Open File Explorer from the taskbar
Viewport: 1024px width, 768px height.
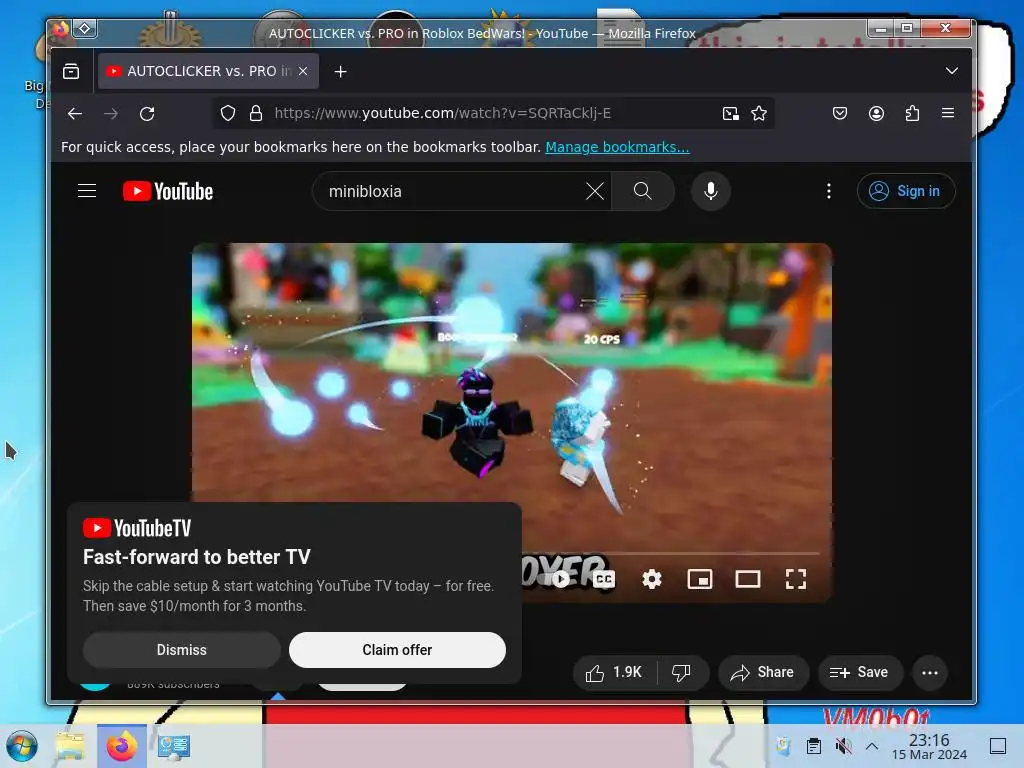point(69,746)
